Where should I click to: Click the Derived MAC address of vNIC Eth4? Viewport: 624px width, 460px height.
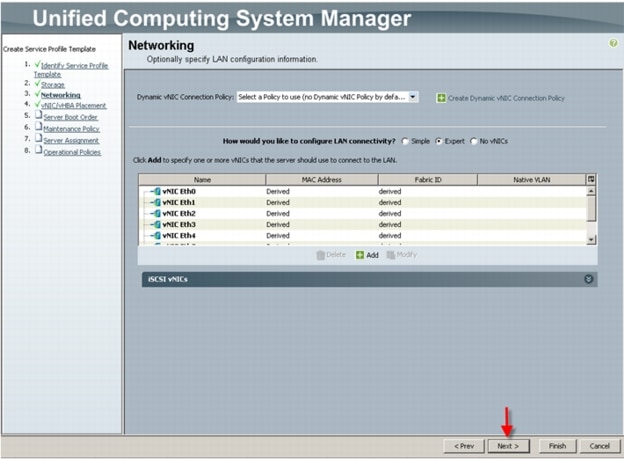(x=278, y=236)
